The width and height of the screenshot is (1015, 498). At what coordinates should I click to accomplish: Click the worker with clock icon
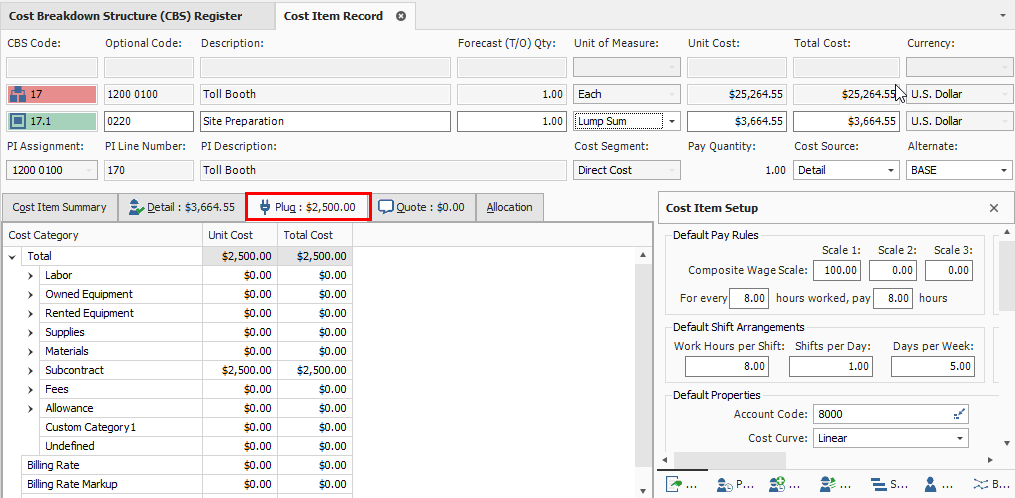tap(727, 485)
